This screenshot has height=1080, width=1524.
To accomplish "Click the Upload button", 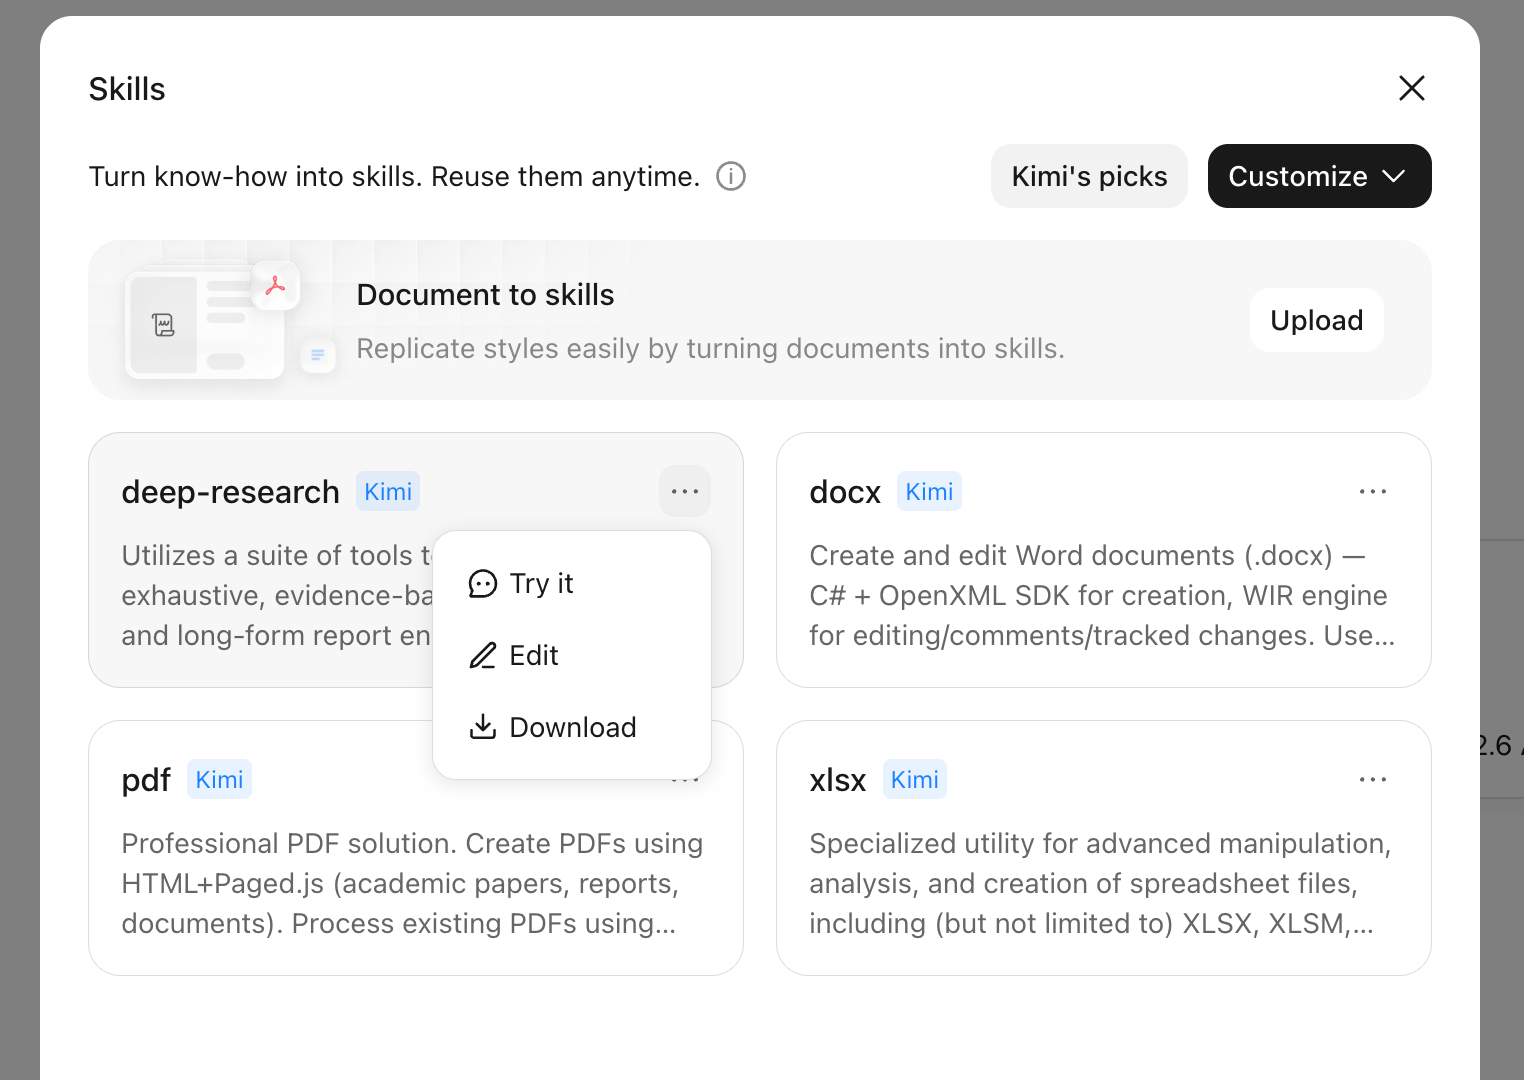I will [x=1316, y=320].
